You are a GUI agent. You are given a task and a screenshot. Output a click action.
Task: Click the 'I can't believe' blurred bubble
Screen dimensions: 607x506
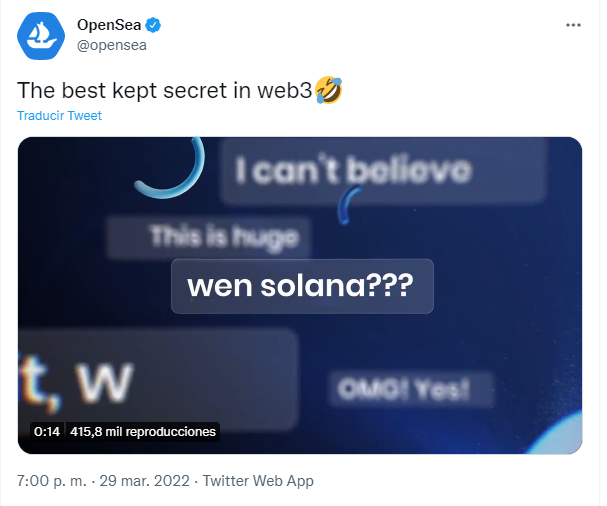(383, 171)
